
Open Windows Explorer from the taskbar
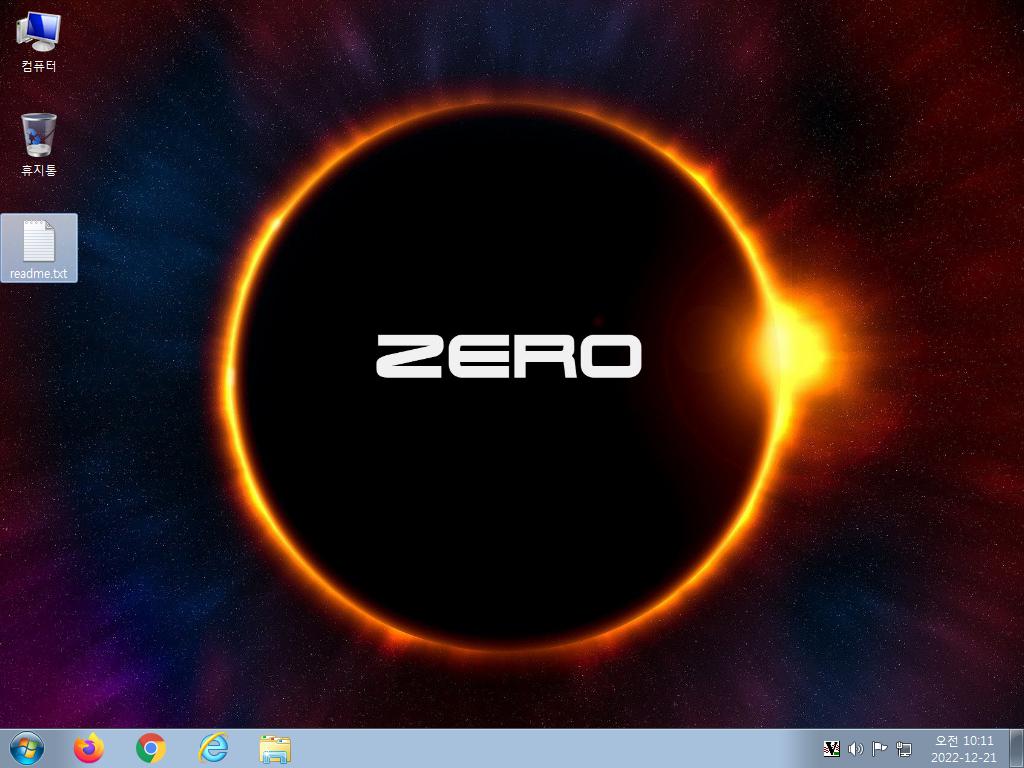click(275, 749)
